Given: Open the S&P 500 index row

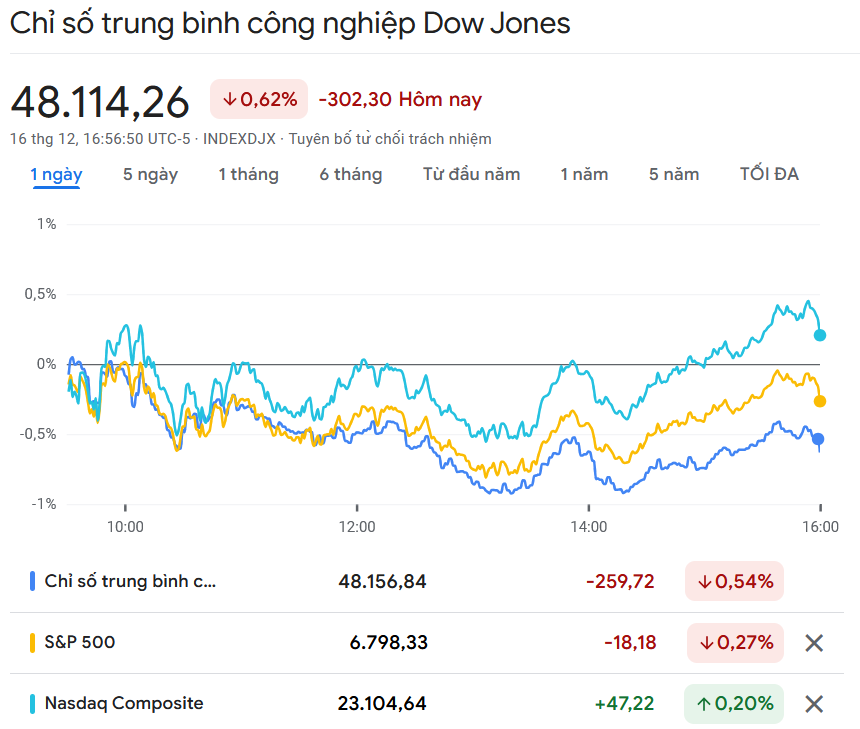Looking at the screenshot, I should [x=80, y=643].
